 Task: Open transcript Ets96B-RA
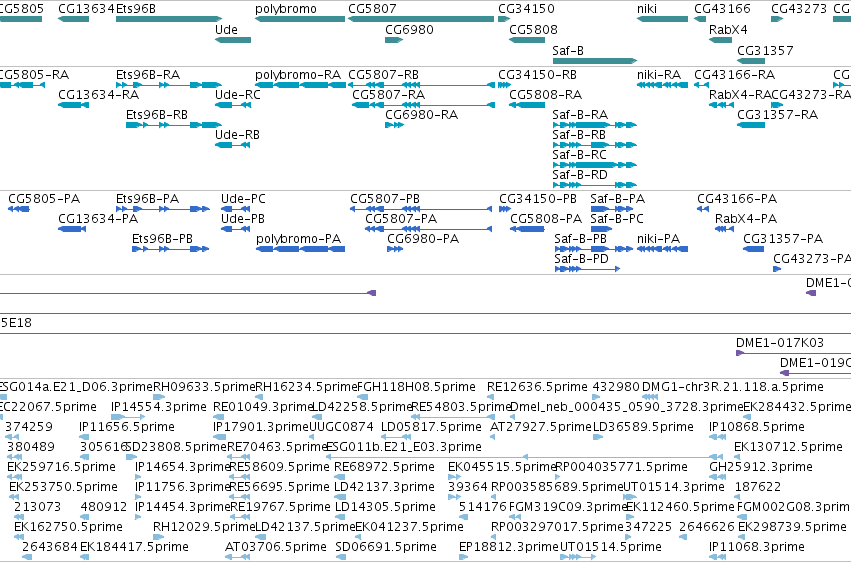pos(169,85)
